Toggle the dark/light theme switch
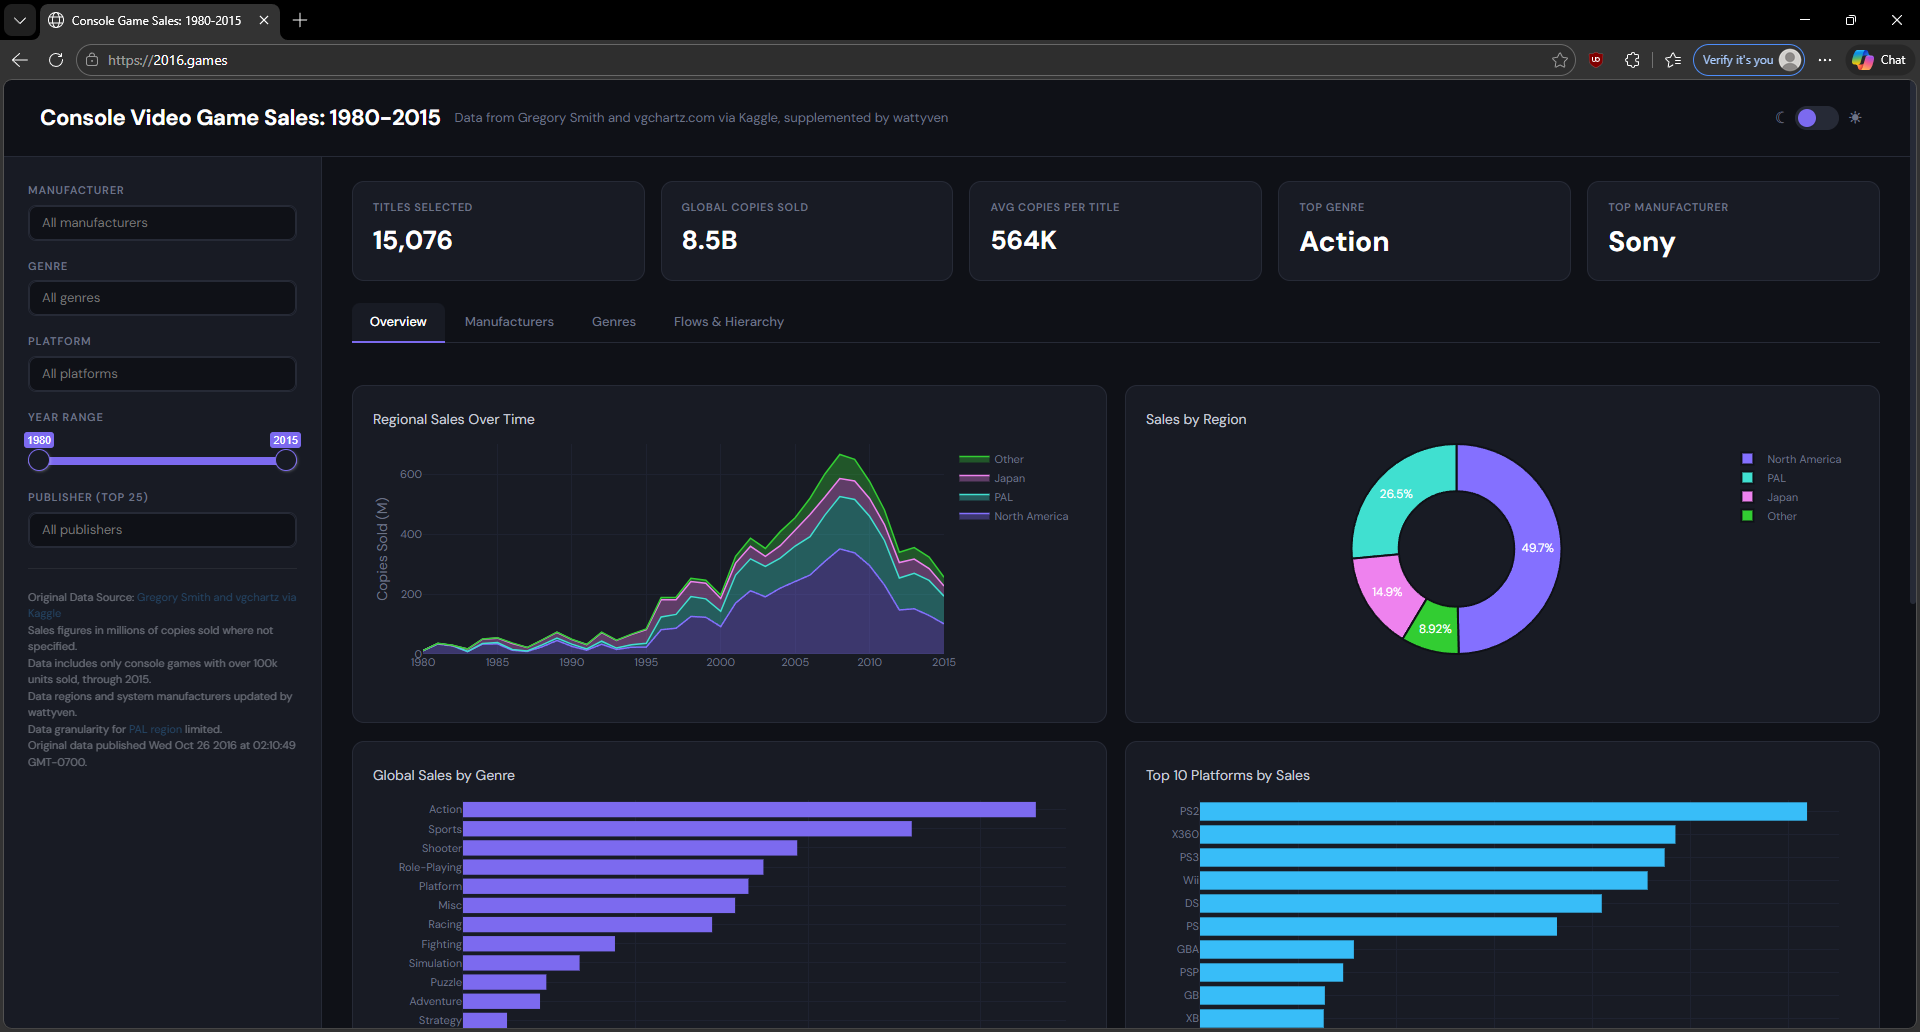The height and width of the screenshot is (1032, 1920). point(1814,118)
